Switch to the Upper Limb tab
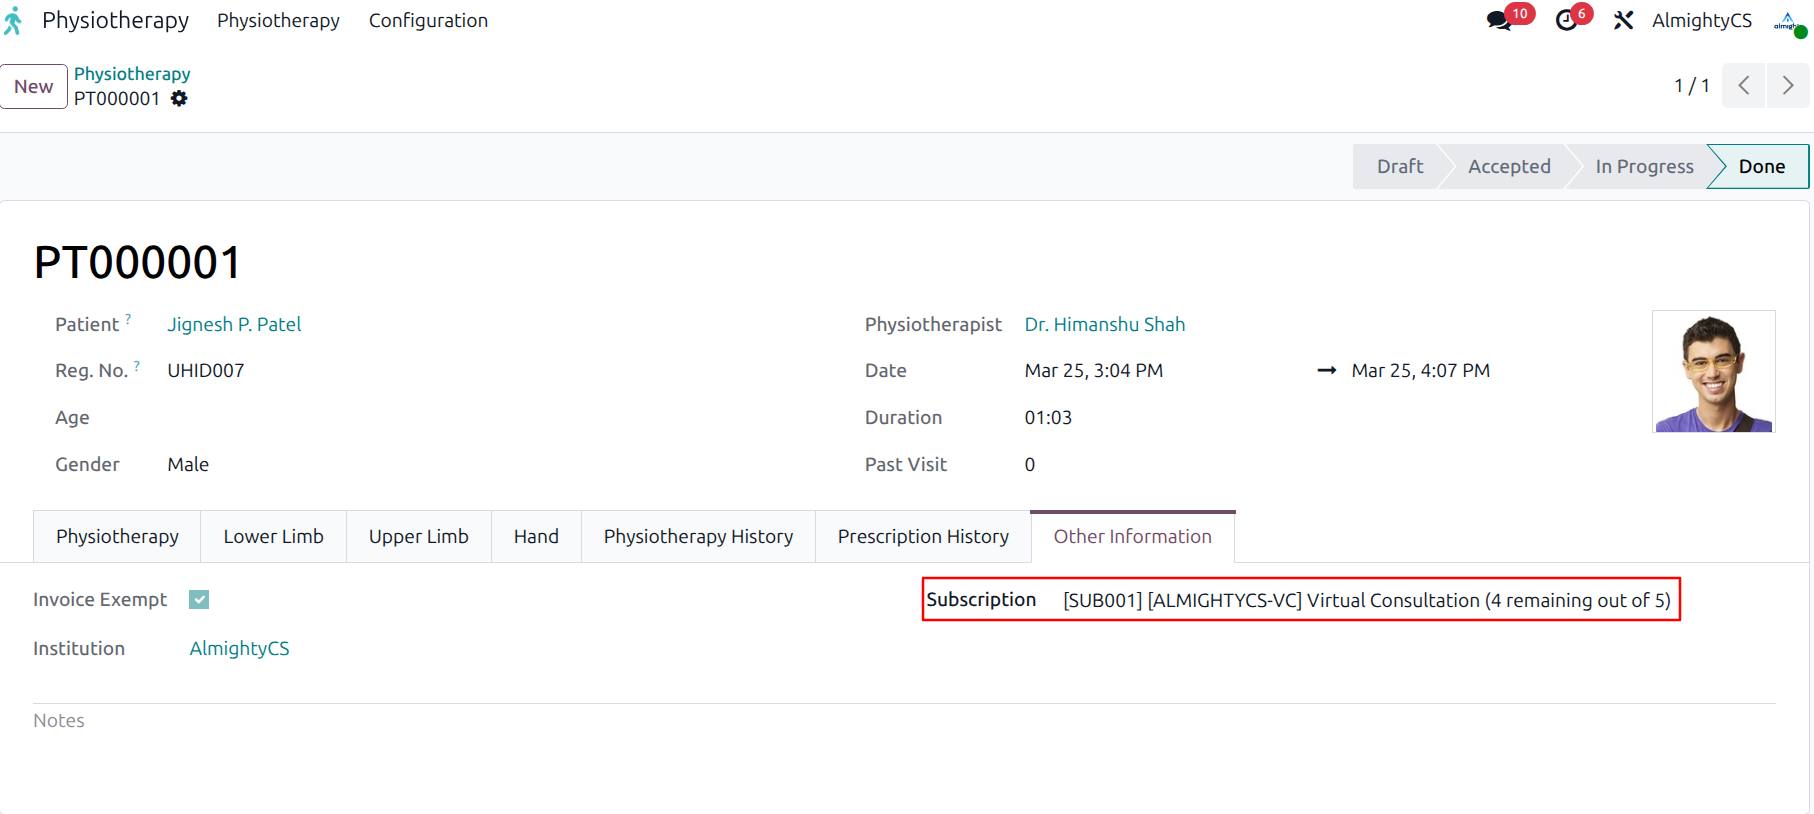This screenshot has width=1814, height=814. point(418,537)
